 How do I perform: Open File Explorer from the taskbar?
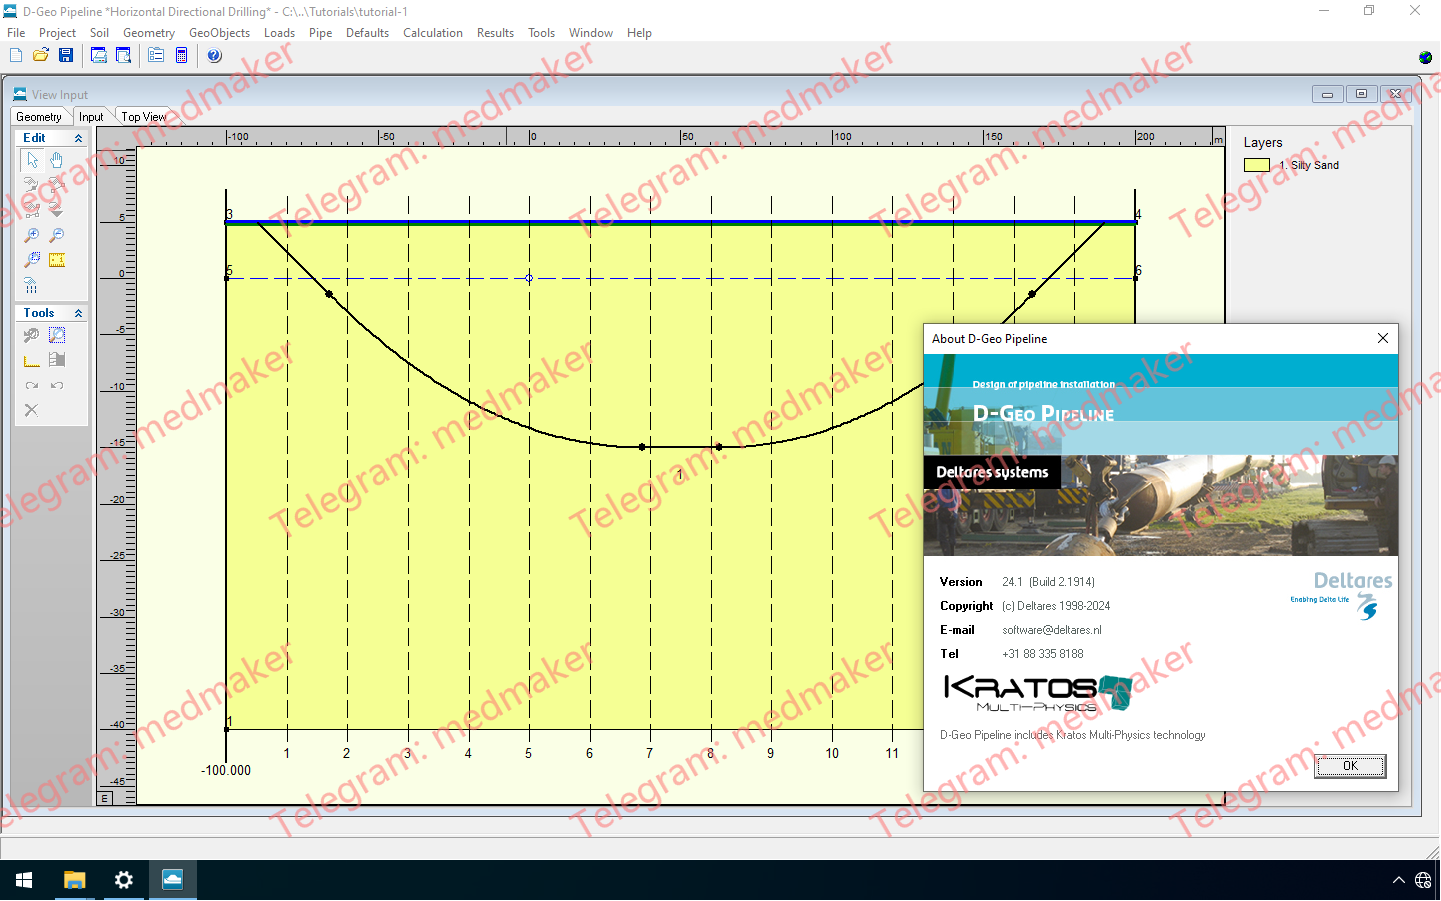[74, 880]
